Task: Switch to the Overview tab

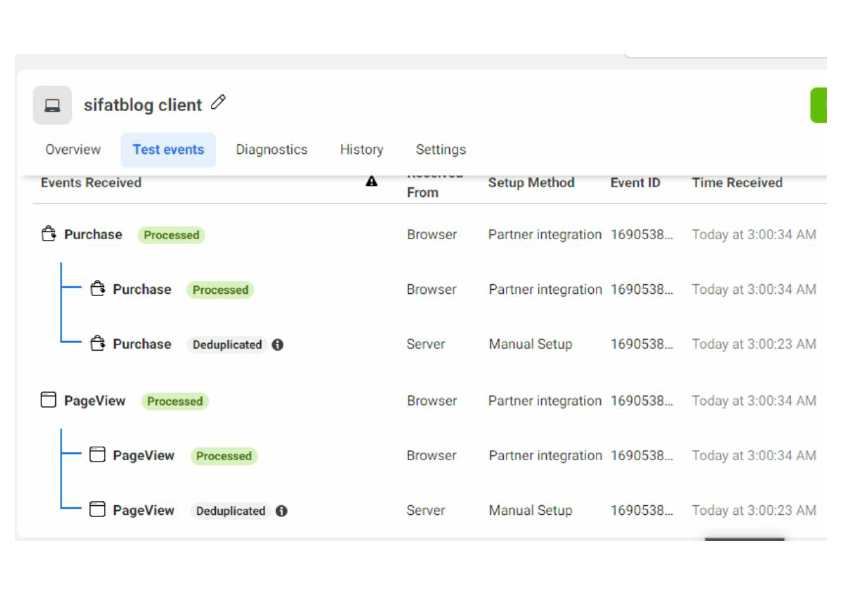Action: click(x=72, y=149)
